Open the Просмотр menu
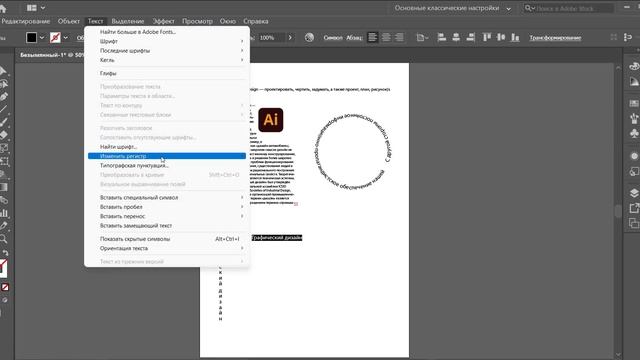This screenshot has height=360, width=640. 197,21
